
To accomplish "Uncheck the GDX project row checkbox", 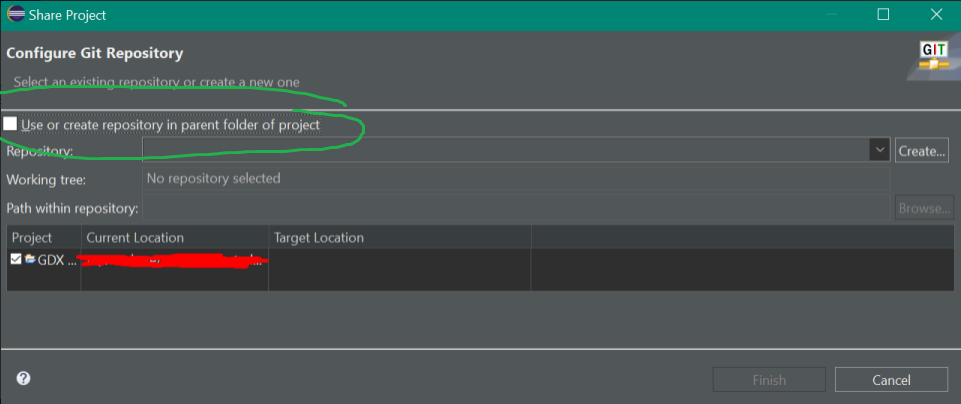I will [x=16, y=259].
